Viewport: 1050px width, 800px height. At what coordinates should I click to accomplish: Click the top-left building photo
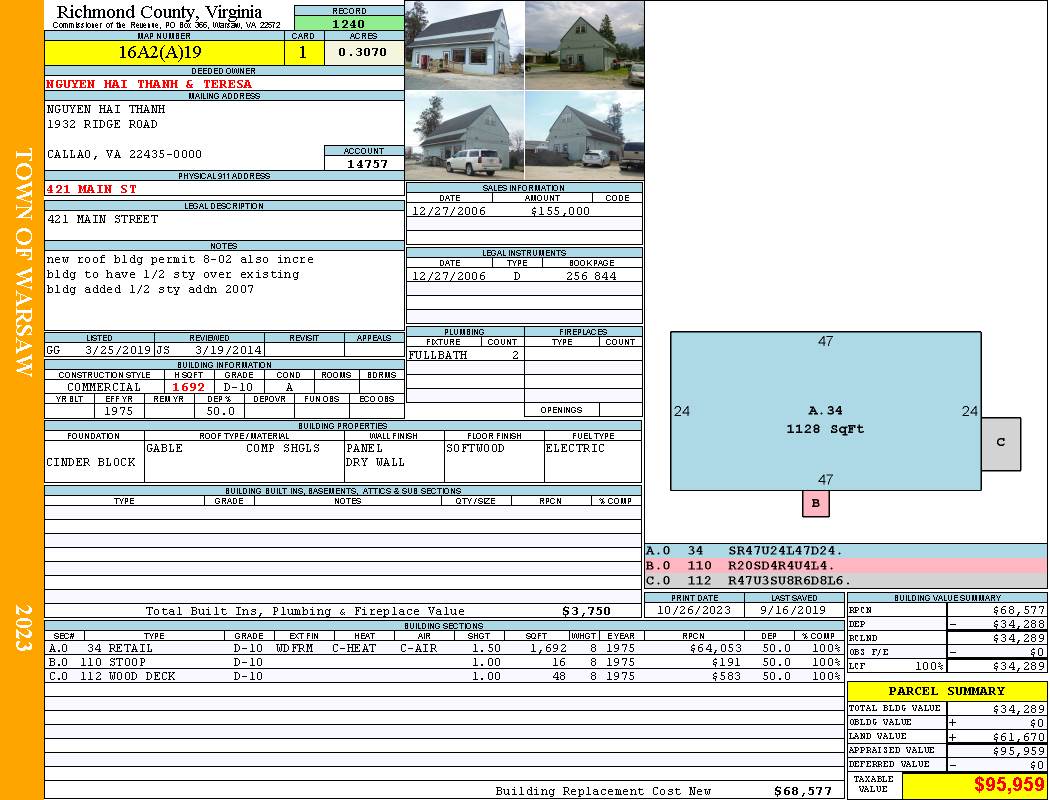[464, 45]
